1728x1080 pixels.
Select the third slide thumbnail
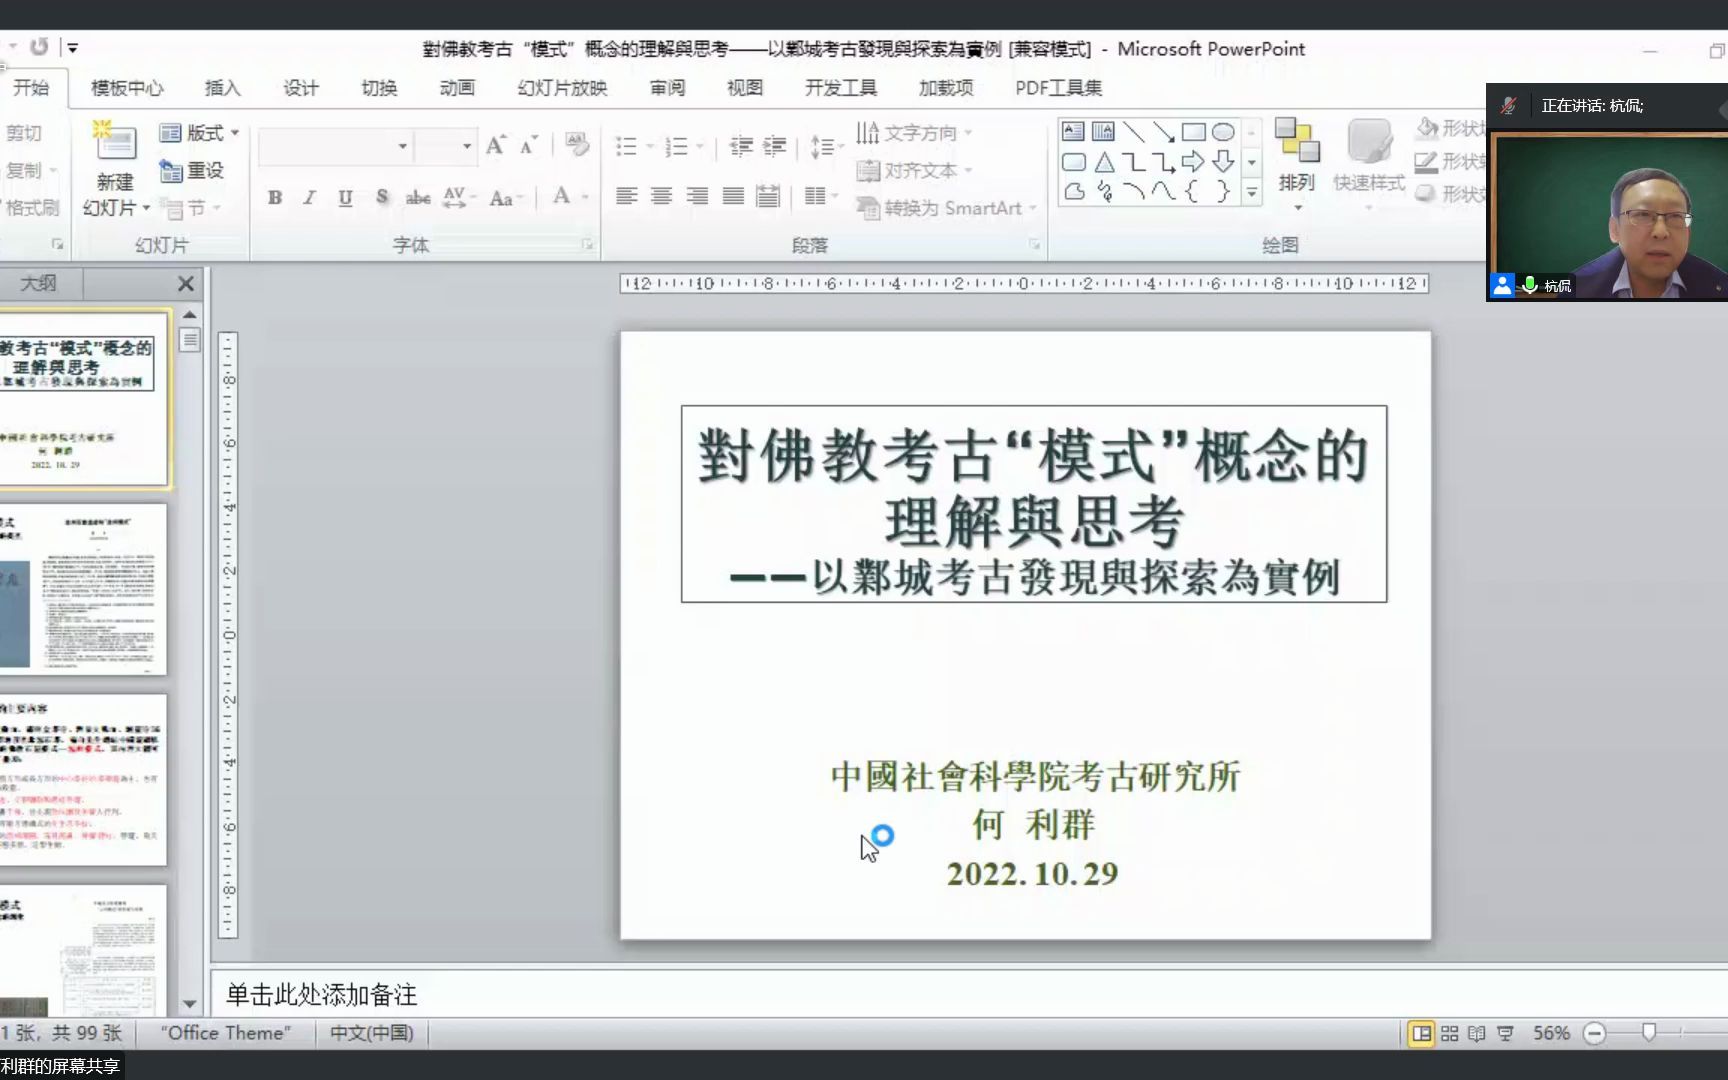tap(83, 779)
